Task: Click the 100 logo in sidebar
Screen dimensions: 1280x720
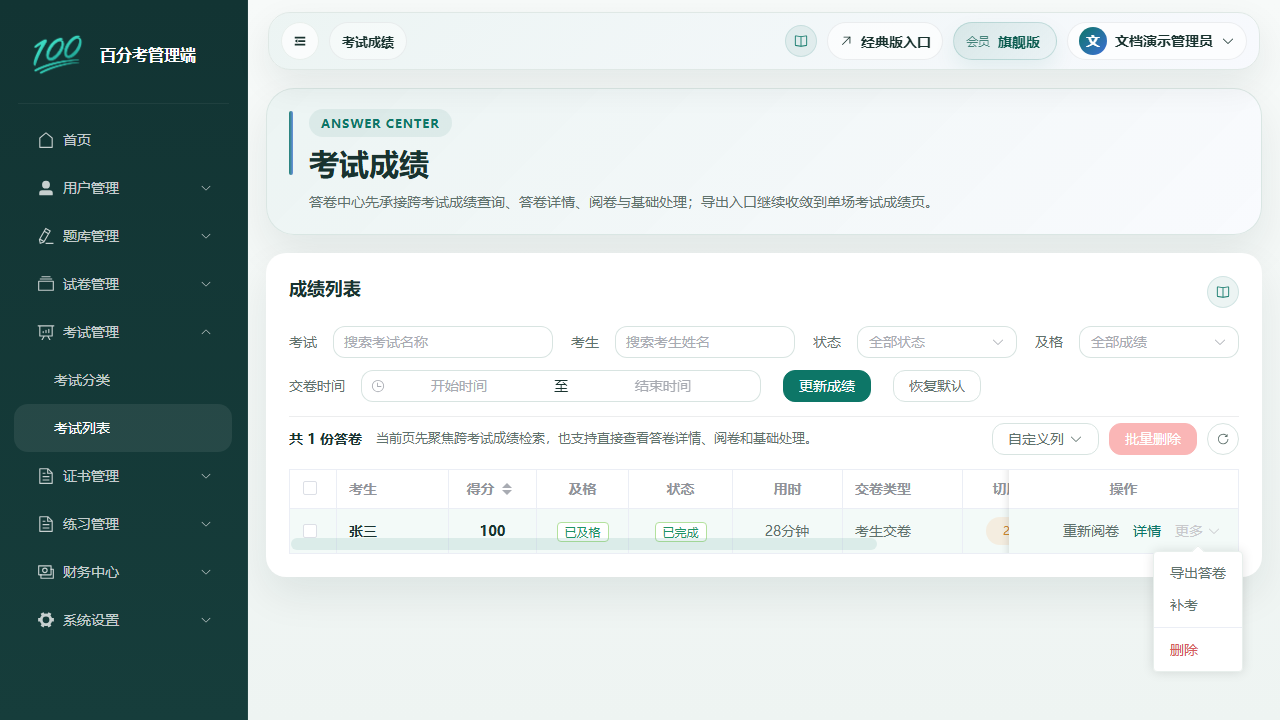Action: (x=57, y=54)
